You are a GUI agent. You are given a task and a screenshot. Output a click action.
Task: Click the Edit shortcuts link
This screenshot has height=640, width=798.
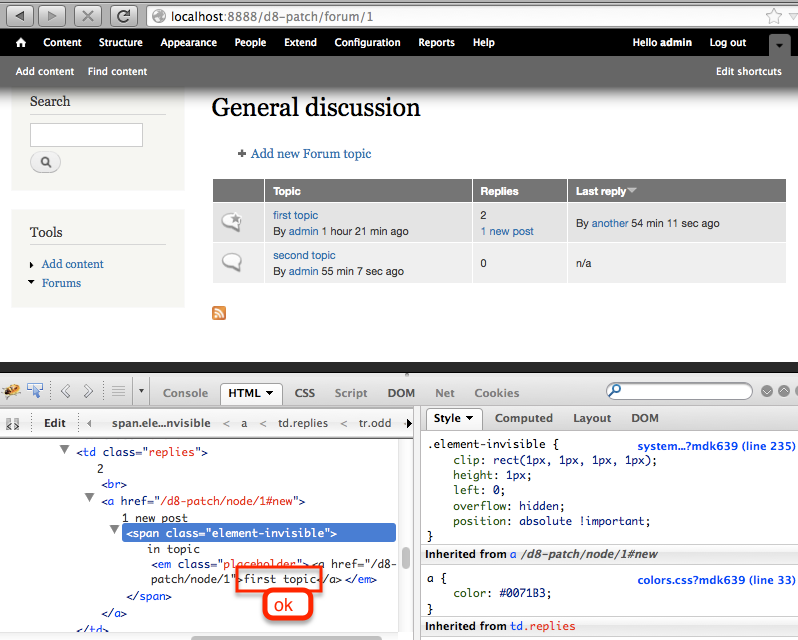749,72
